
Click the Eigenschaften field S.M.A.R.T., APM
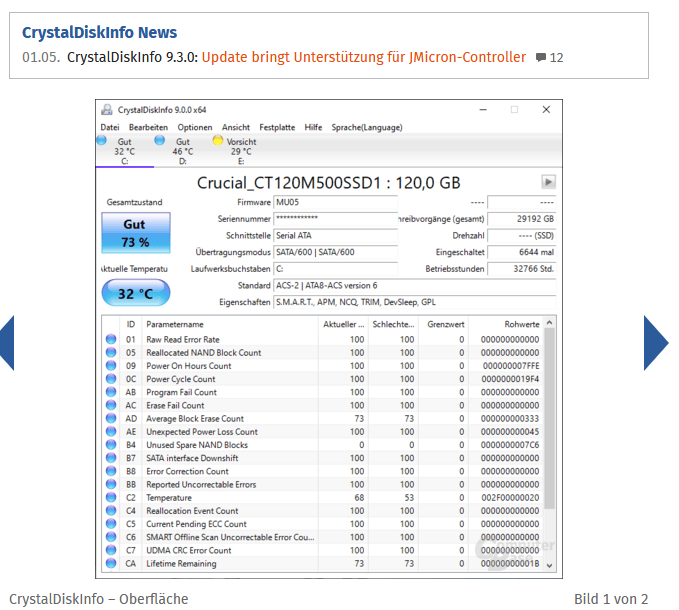pos(414,302)
